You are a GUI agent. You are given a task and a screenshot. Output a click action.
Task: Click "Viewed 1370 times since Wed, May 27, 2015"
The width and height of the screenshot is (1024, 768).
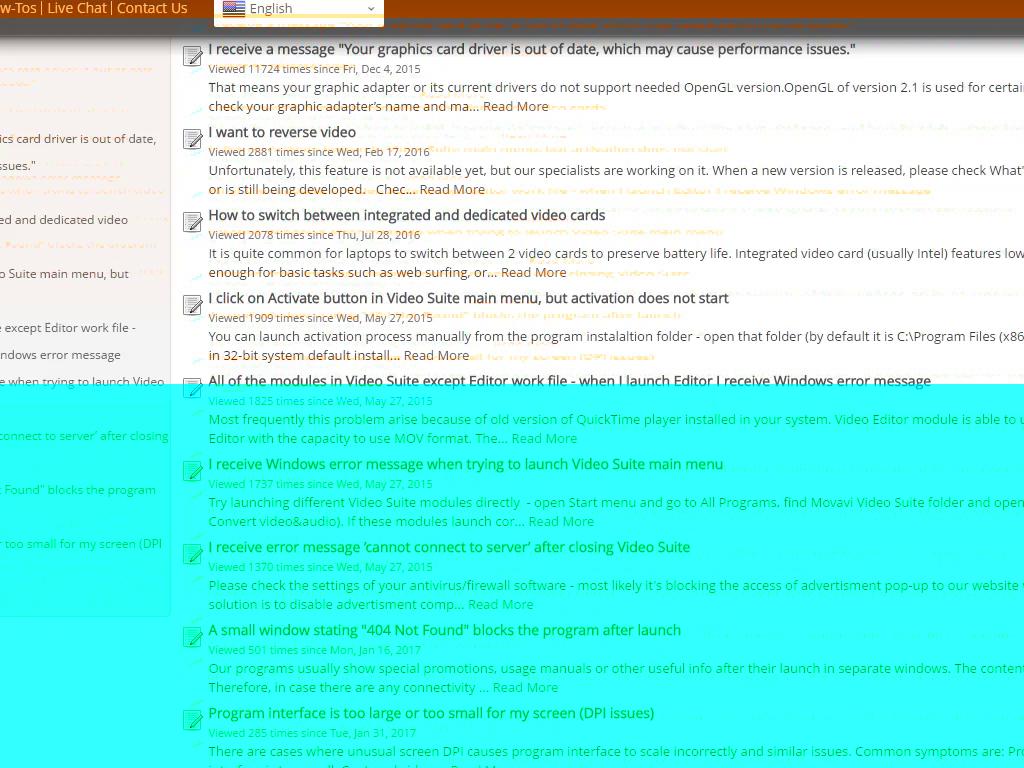point(320,566)
